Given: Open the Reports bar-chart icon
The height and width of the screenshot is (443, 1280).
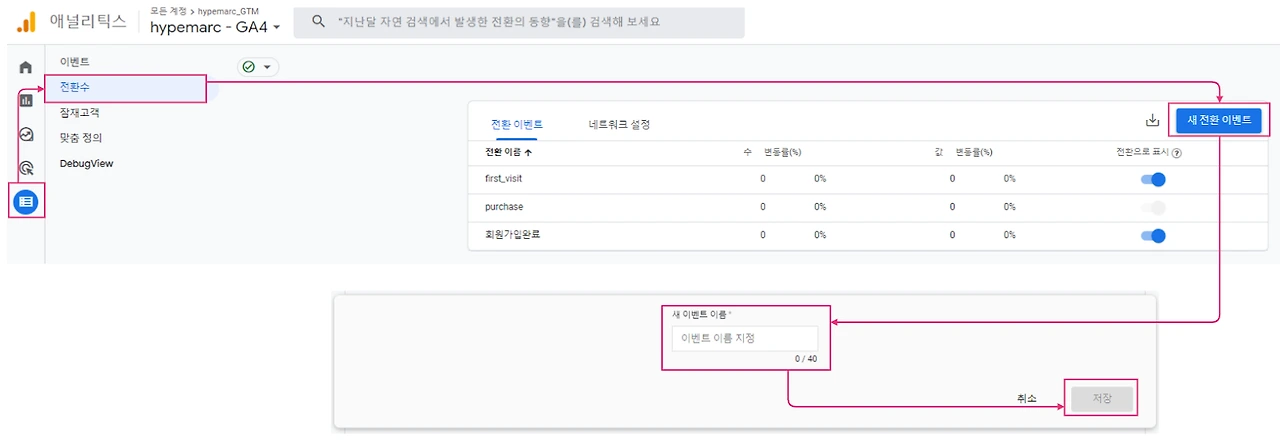Looking at the screenshot, I should click(x=26, y=101).
